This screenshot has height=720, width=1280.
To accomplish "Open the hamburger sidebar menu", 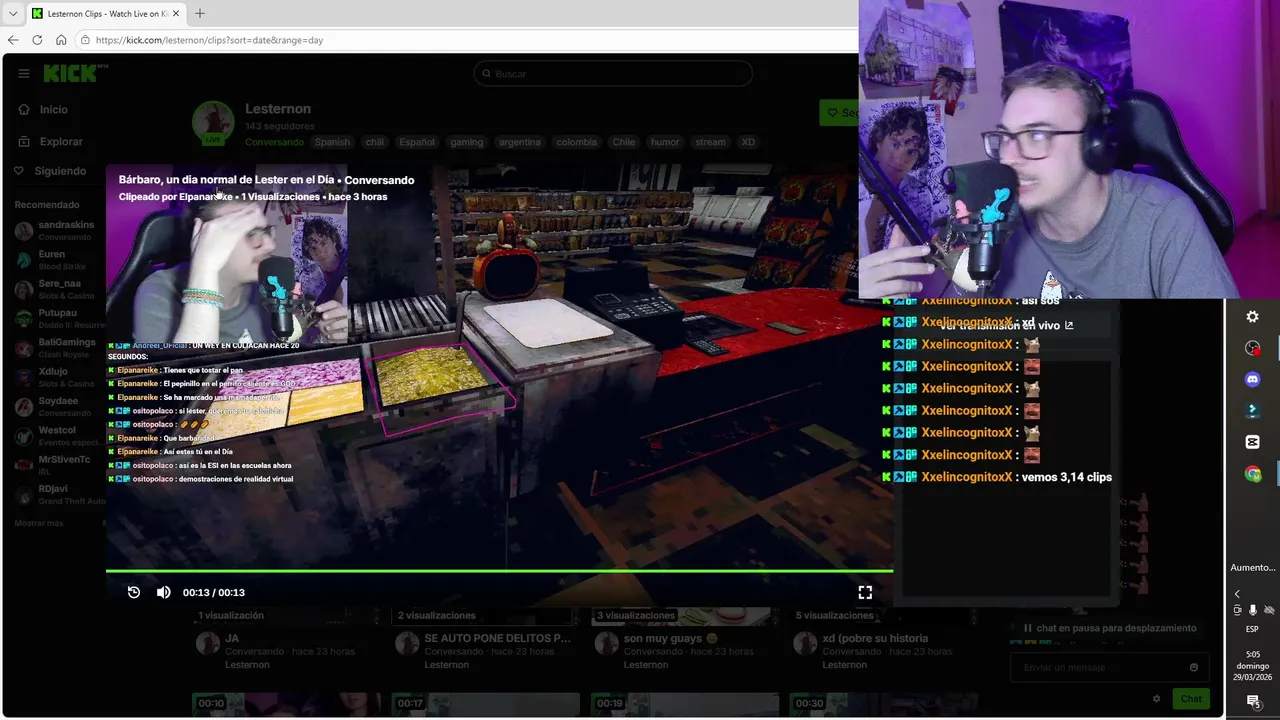I will click(24, 73).
